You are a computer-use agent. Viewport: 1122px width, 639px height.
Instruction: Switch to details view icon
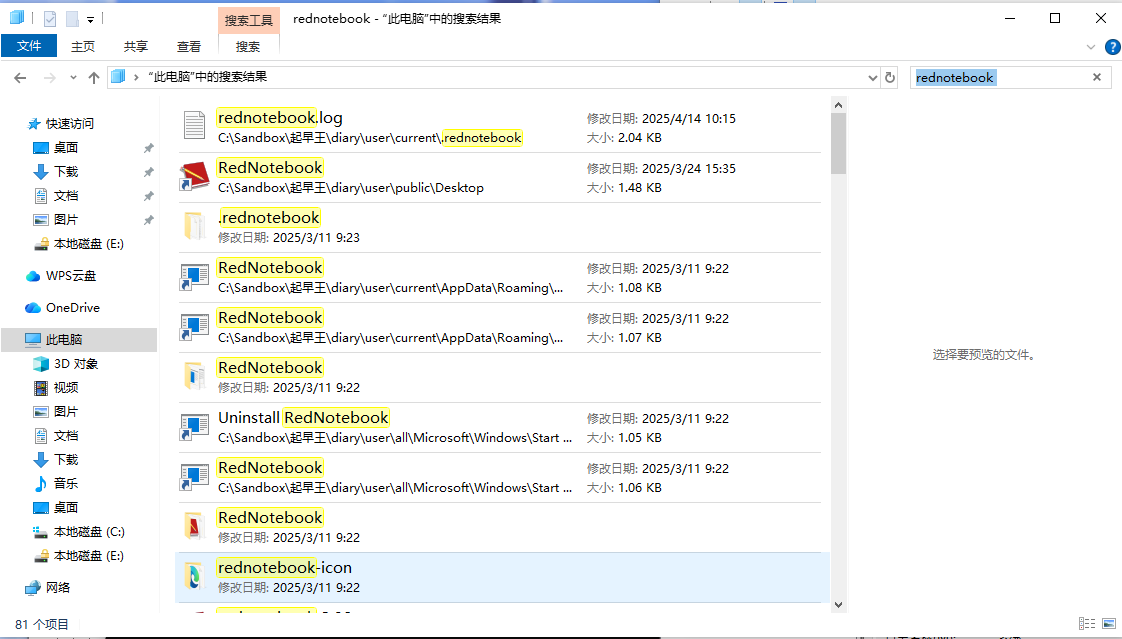tap(1086, 625)
